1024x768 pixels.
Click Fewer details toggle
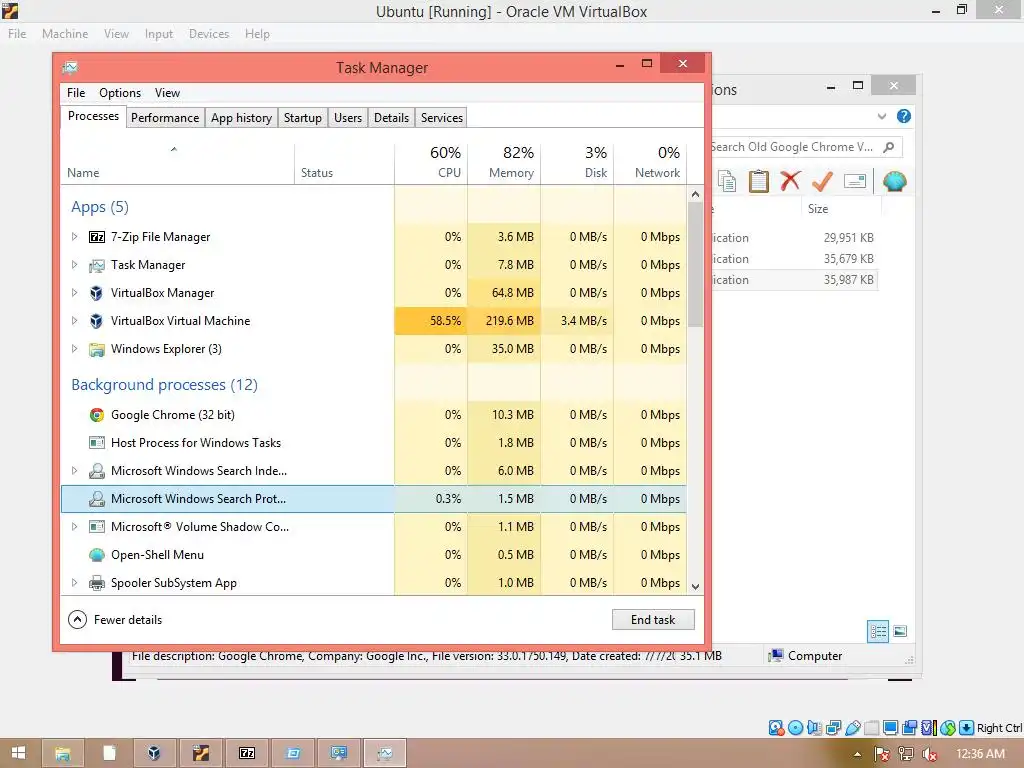pyautogui.click(x=115, y=620)
